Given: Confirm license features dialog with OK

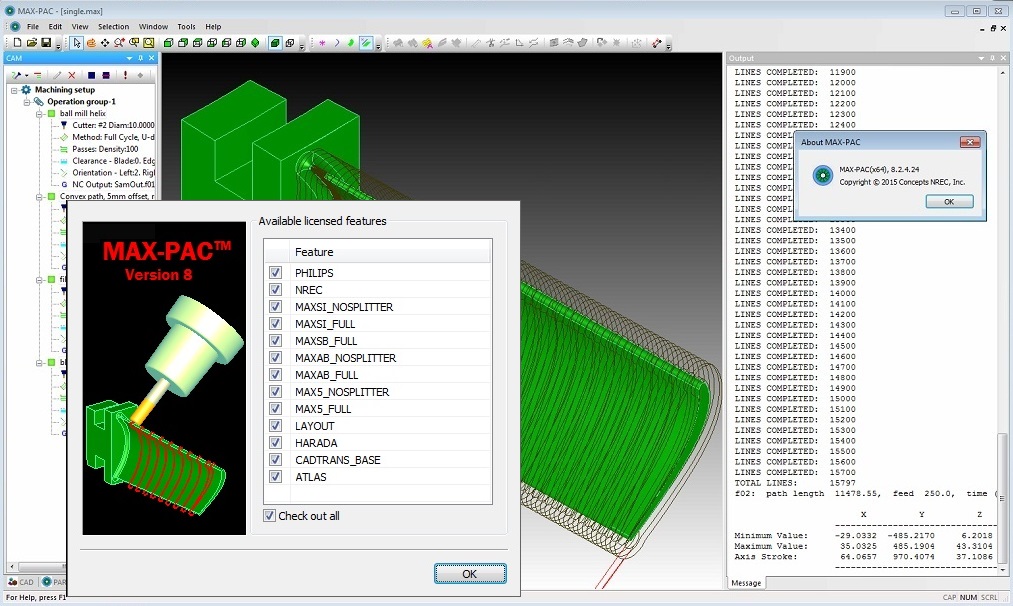Looking at the screenshot, I should click(x=470, y=574).
